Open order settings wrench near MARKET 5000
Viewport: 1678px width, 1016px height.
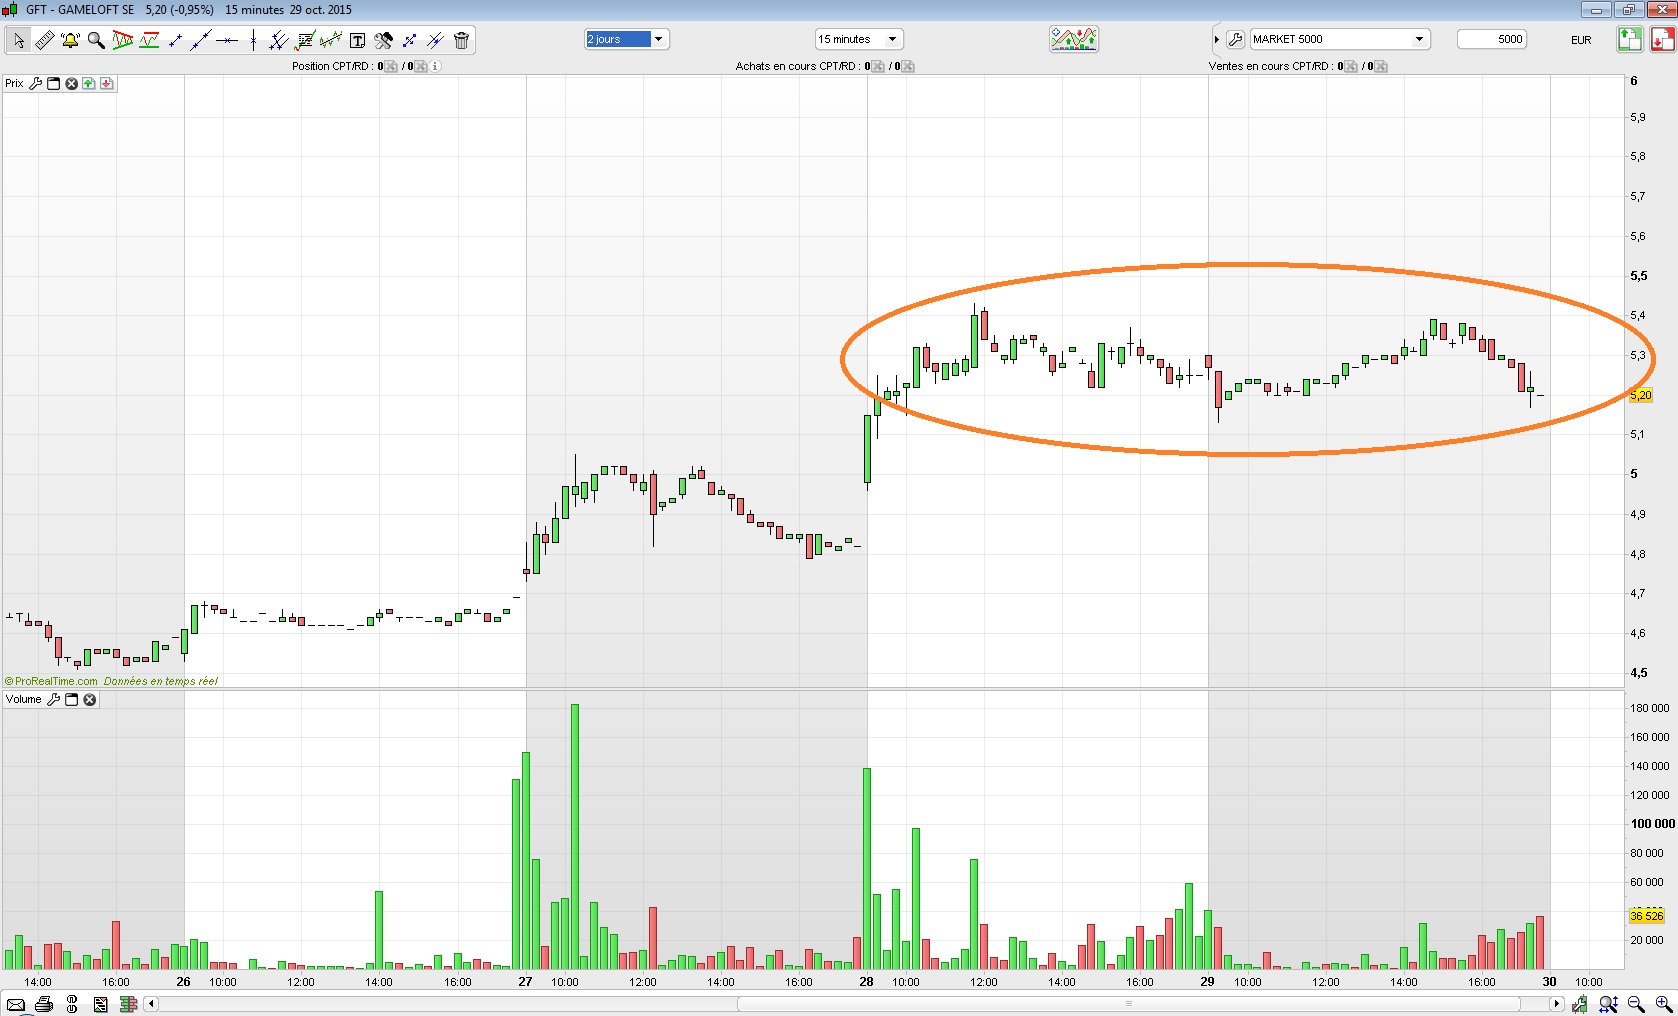(1236, 40)
